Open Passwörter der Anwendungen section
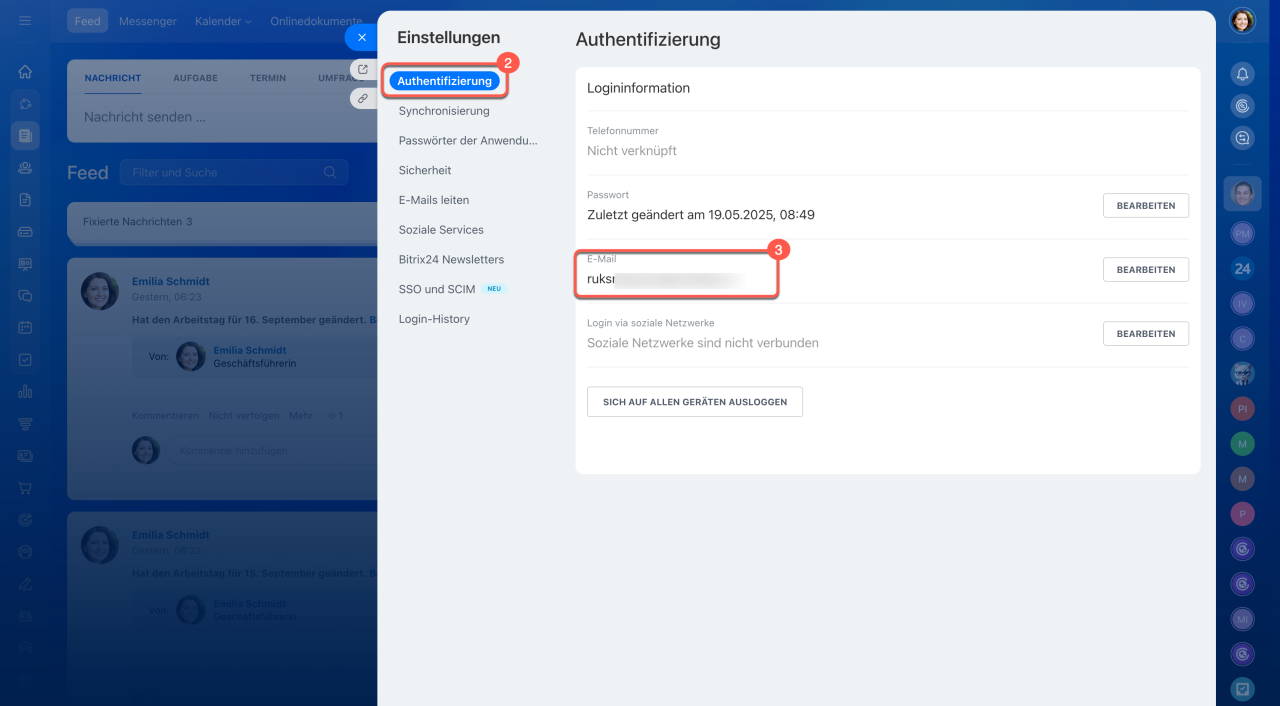 click(x=468, y=141)
